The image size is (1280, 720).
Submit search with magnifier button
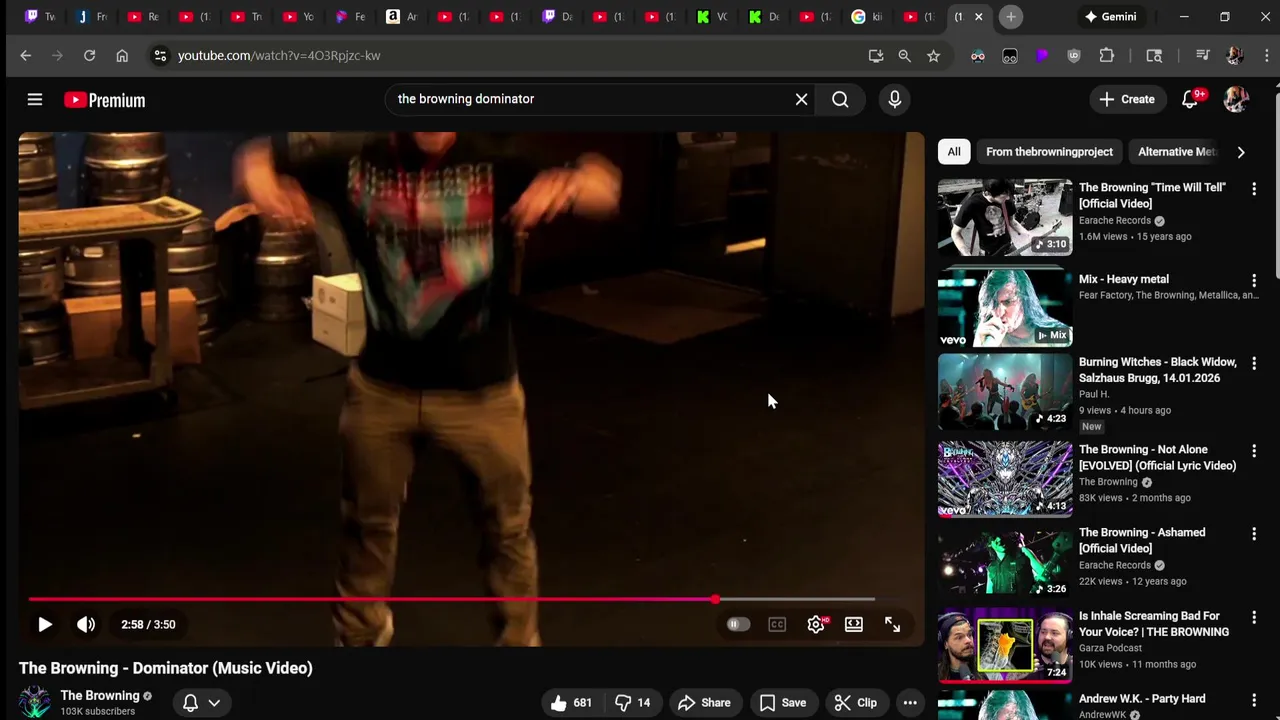(840, 99)
